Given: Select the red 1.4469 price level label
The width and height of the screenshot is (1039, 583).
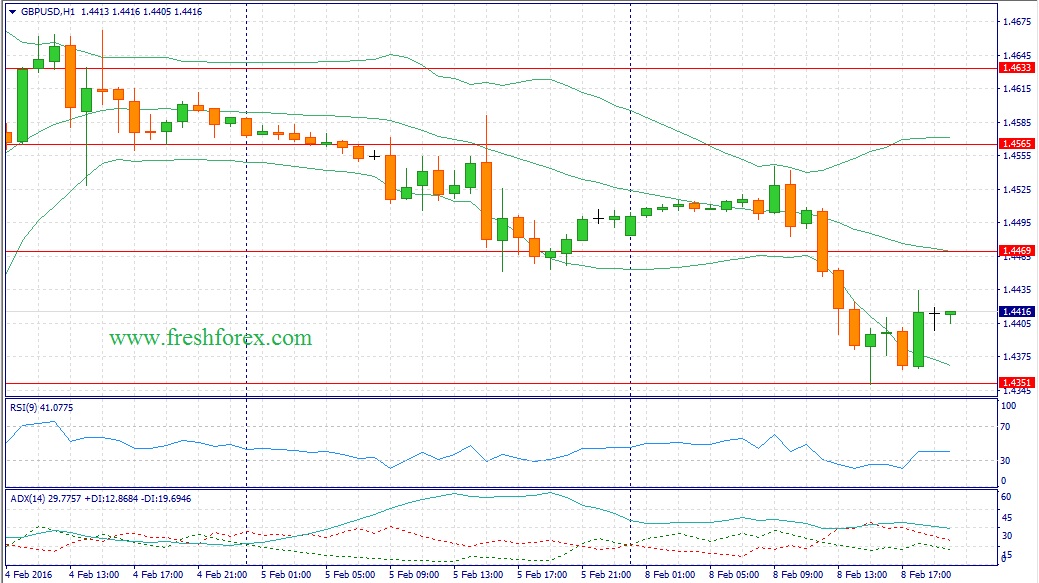Looking at the screenshot, I should [1017, 251].
